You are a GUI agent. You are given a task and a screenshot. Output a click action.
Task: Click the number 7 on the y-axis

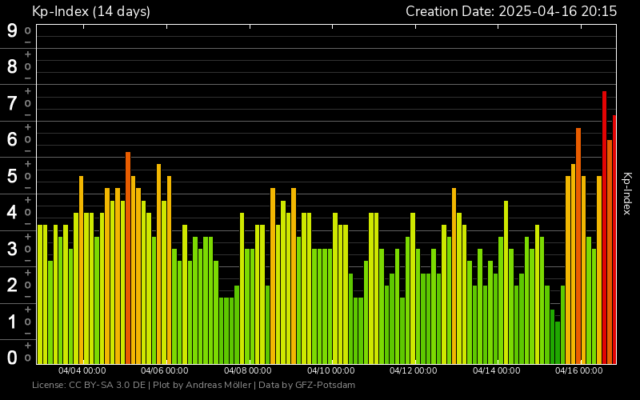point(12,103)
